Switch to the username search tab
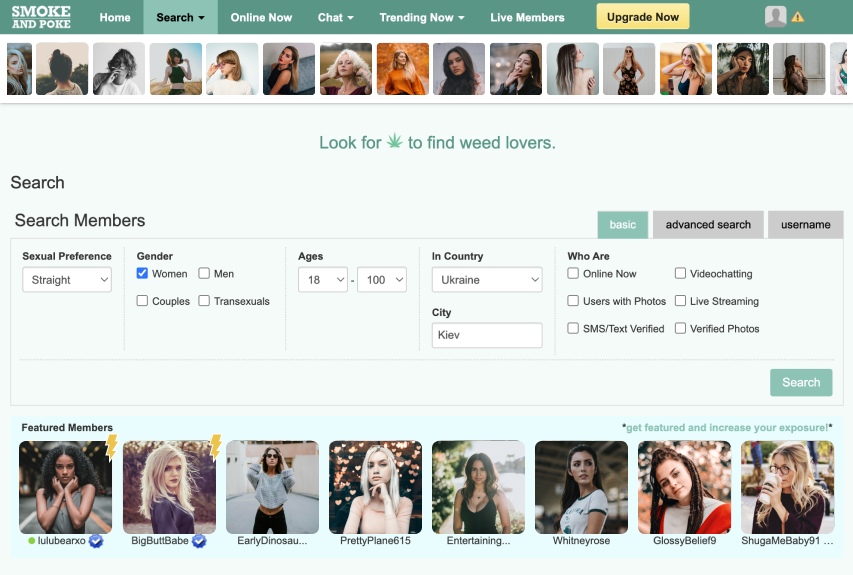The height and width of the screenshot is (575, 853). 806,225
